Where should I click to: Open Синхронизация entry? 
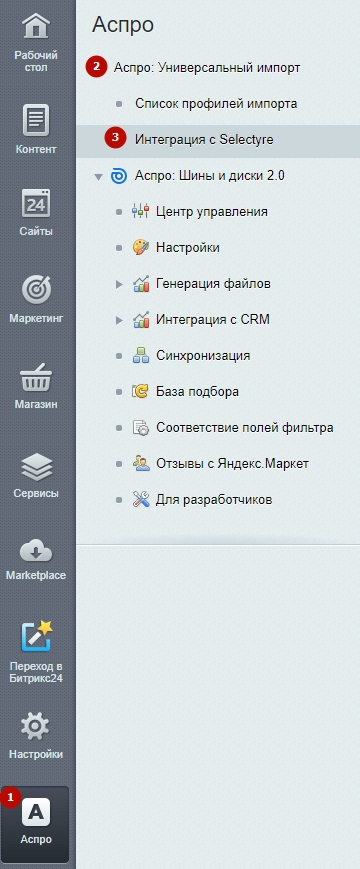click(x=203, y=356)
